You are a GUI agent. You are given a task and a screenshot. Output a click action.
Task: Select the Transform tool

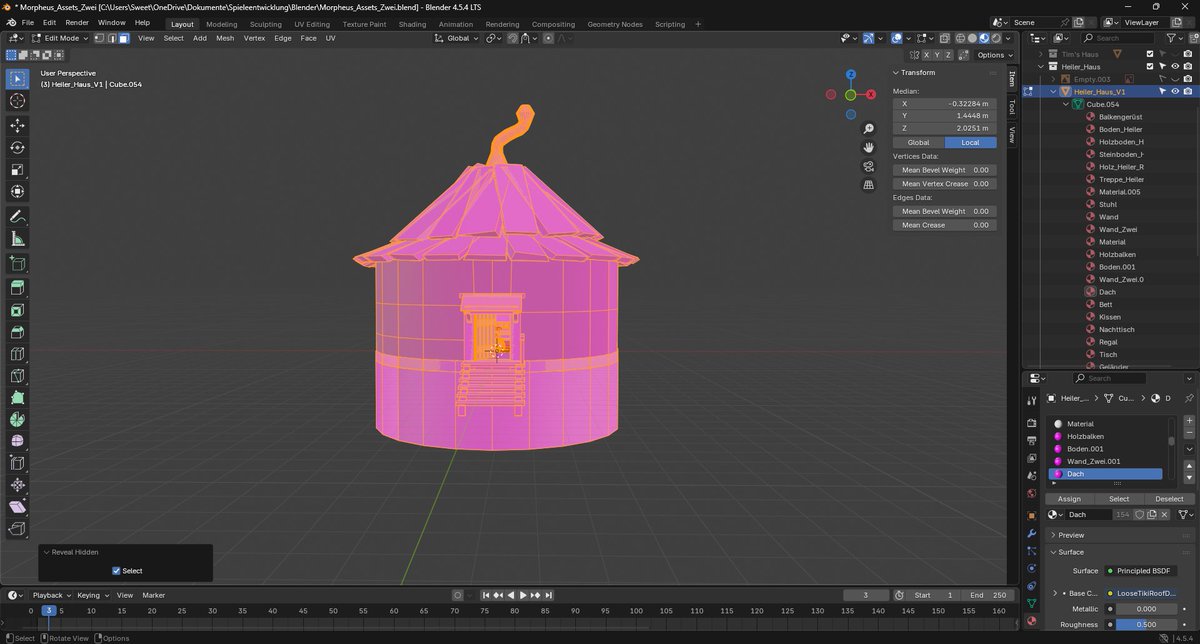coord(18,191)
